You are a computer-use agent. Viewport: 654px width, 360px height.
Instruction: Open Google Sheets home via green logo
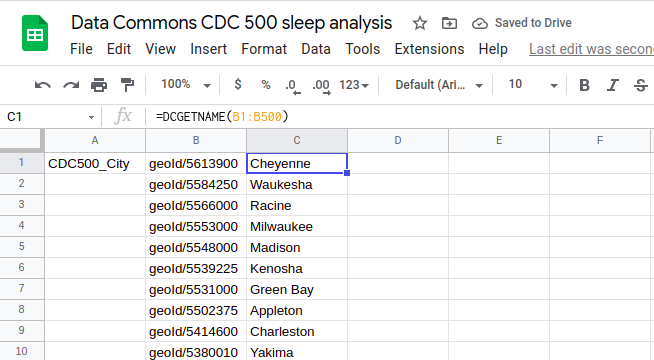click(x=35, y=33)
